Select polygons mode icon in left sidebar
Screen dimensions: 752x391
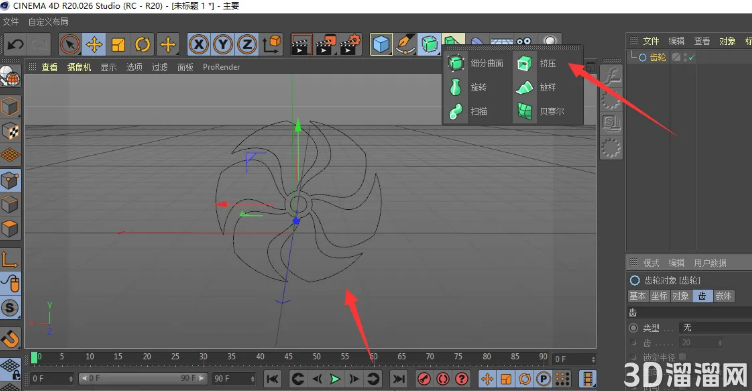10,229
